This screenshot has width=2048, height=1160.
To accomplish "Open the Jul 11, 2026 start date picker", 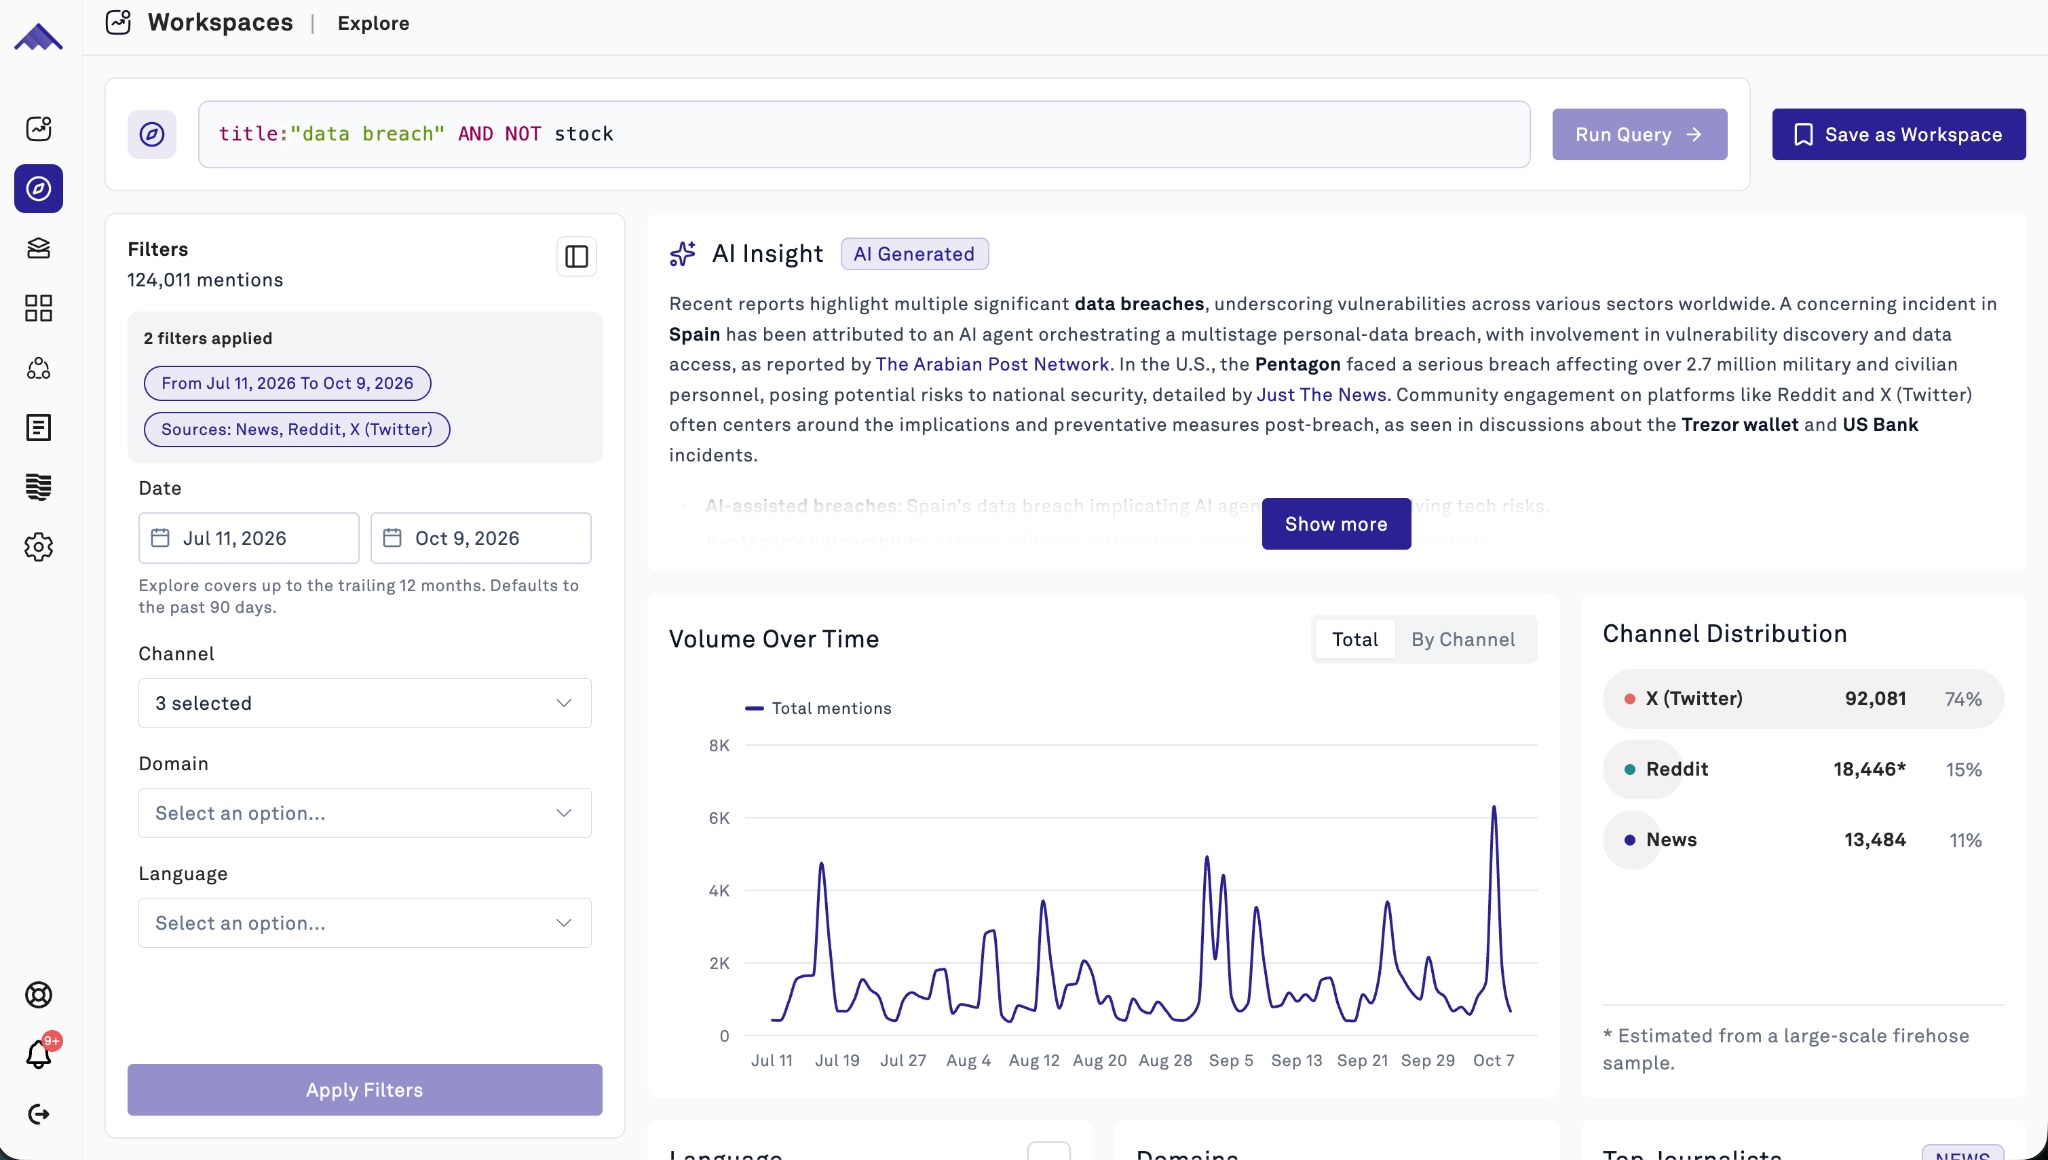I will pyautogui.click(x=249, y=538).
